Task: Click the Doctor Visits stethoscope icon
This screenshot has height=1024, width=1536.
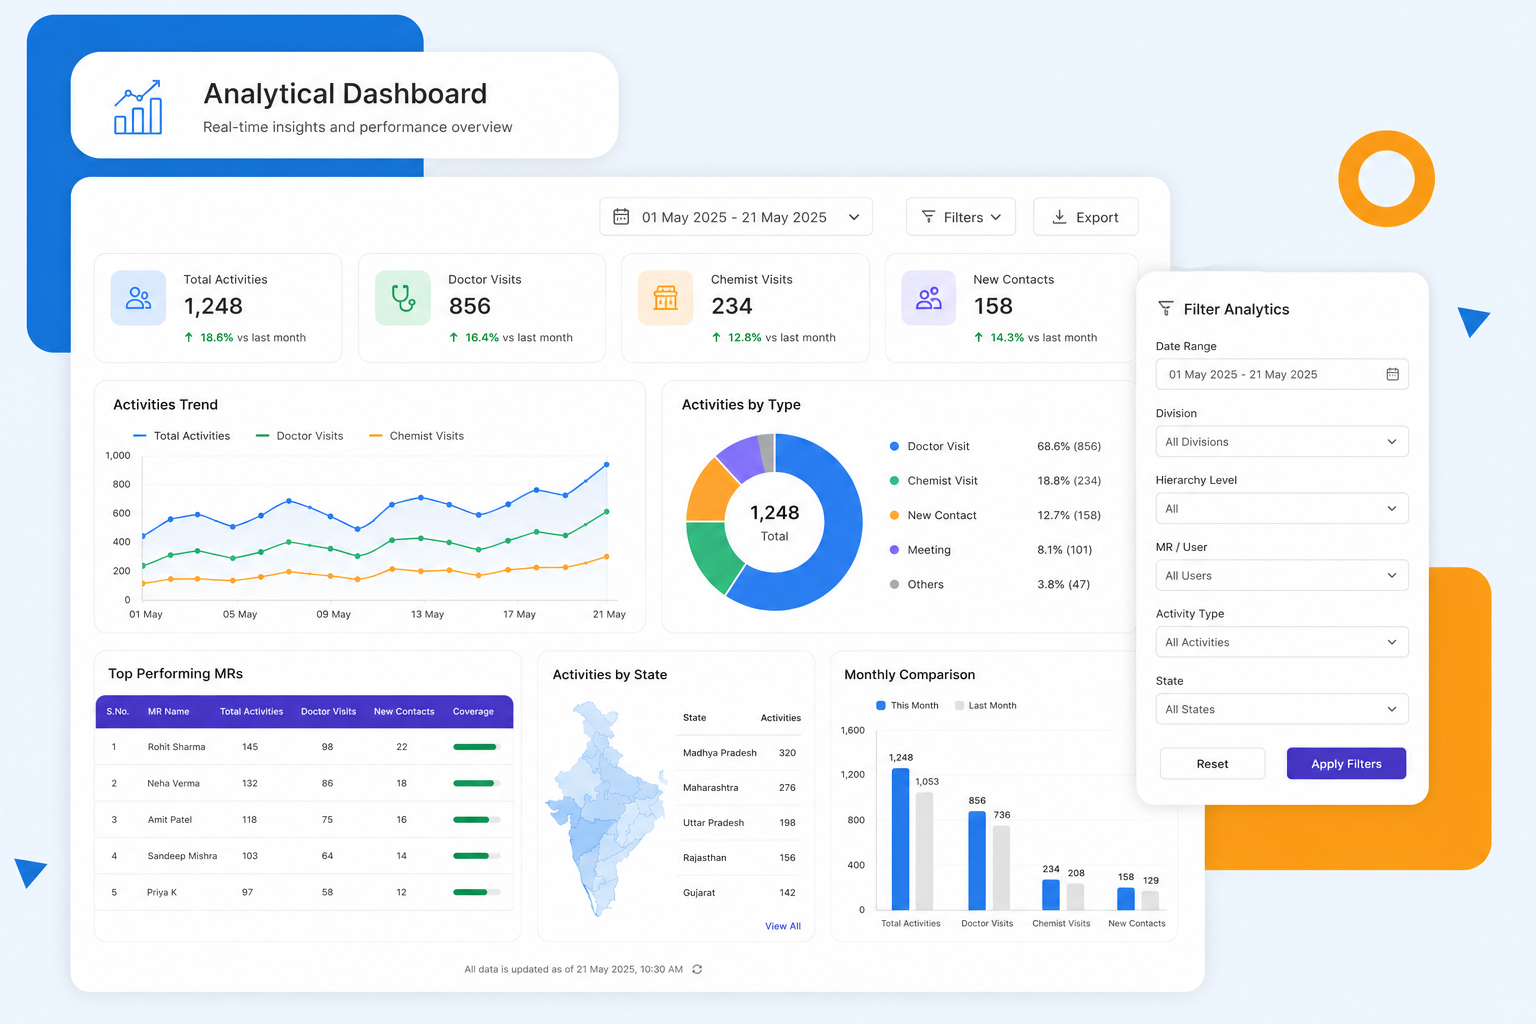Action: 403,298
